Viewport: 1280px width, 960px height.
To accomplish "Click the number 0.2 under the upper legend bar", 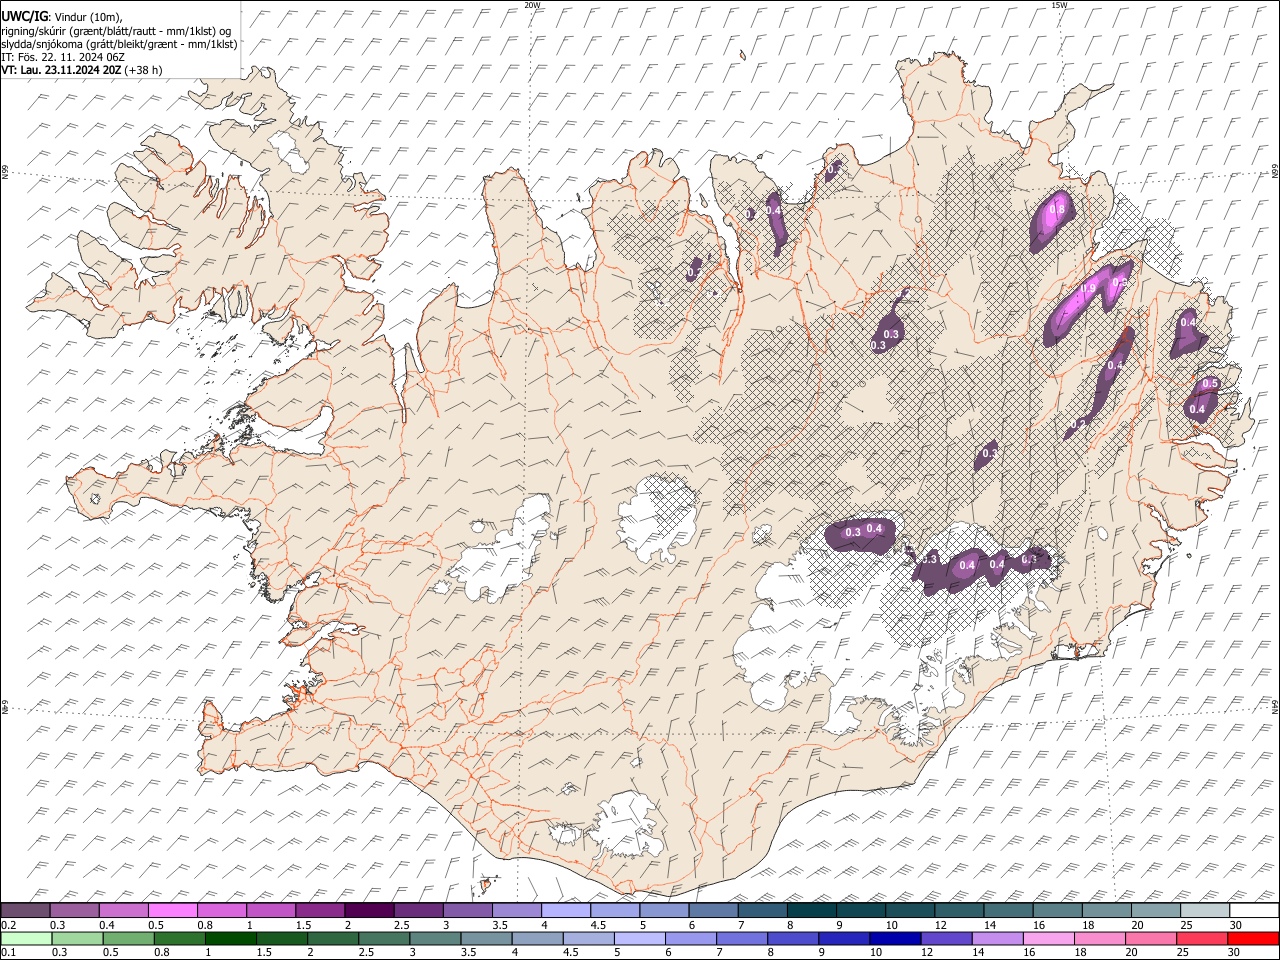I will tap(8, 925).
